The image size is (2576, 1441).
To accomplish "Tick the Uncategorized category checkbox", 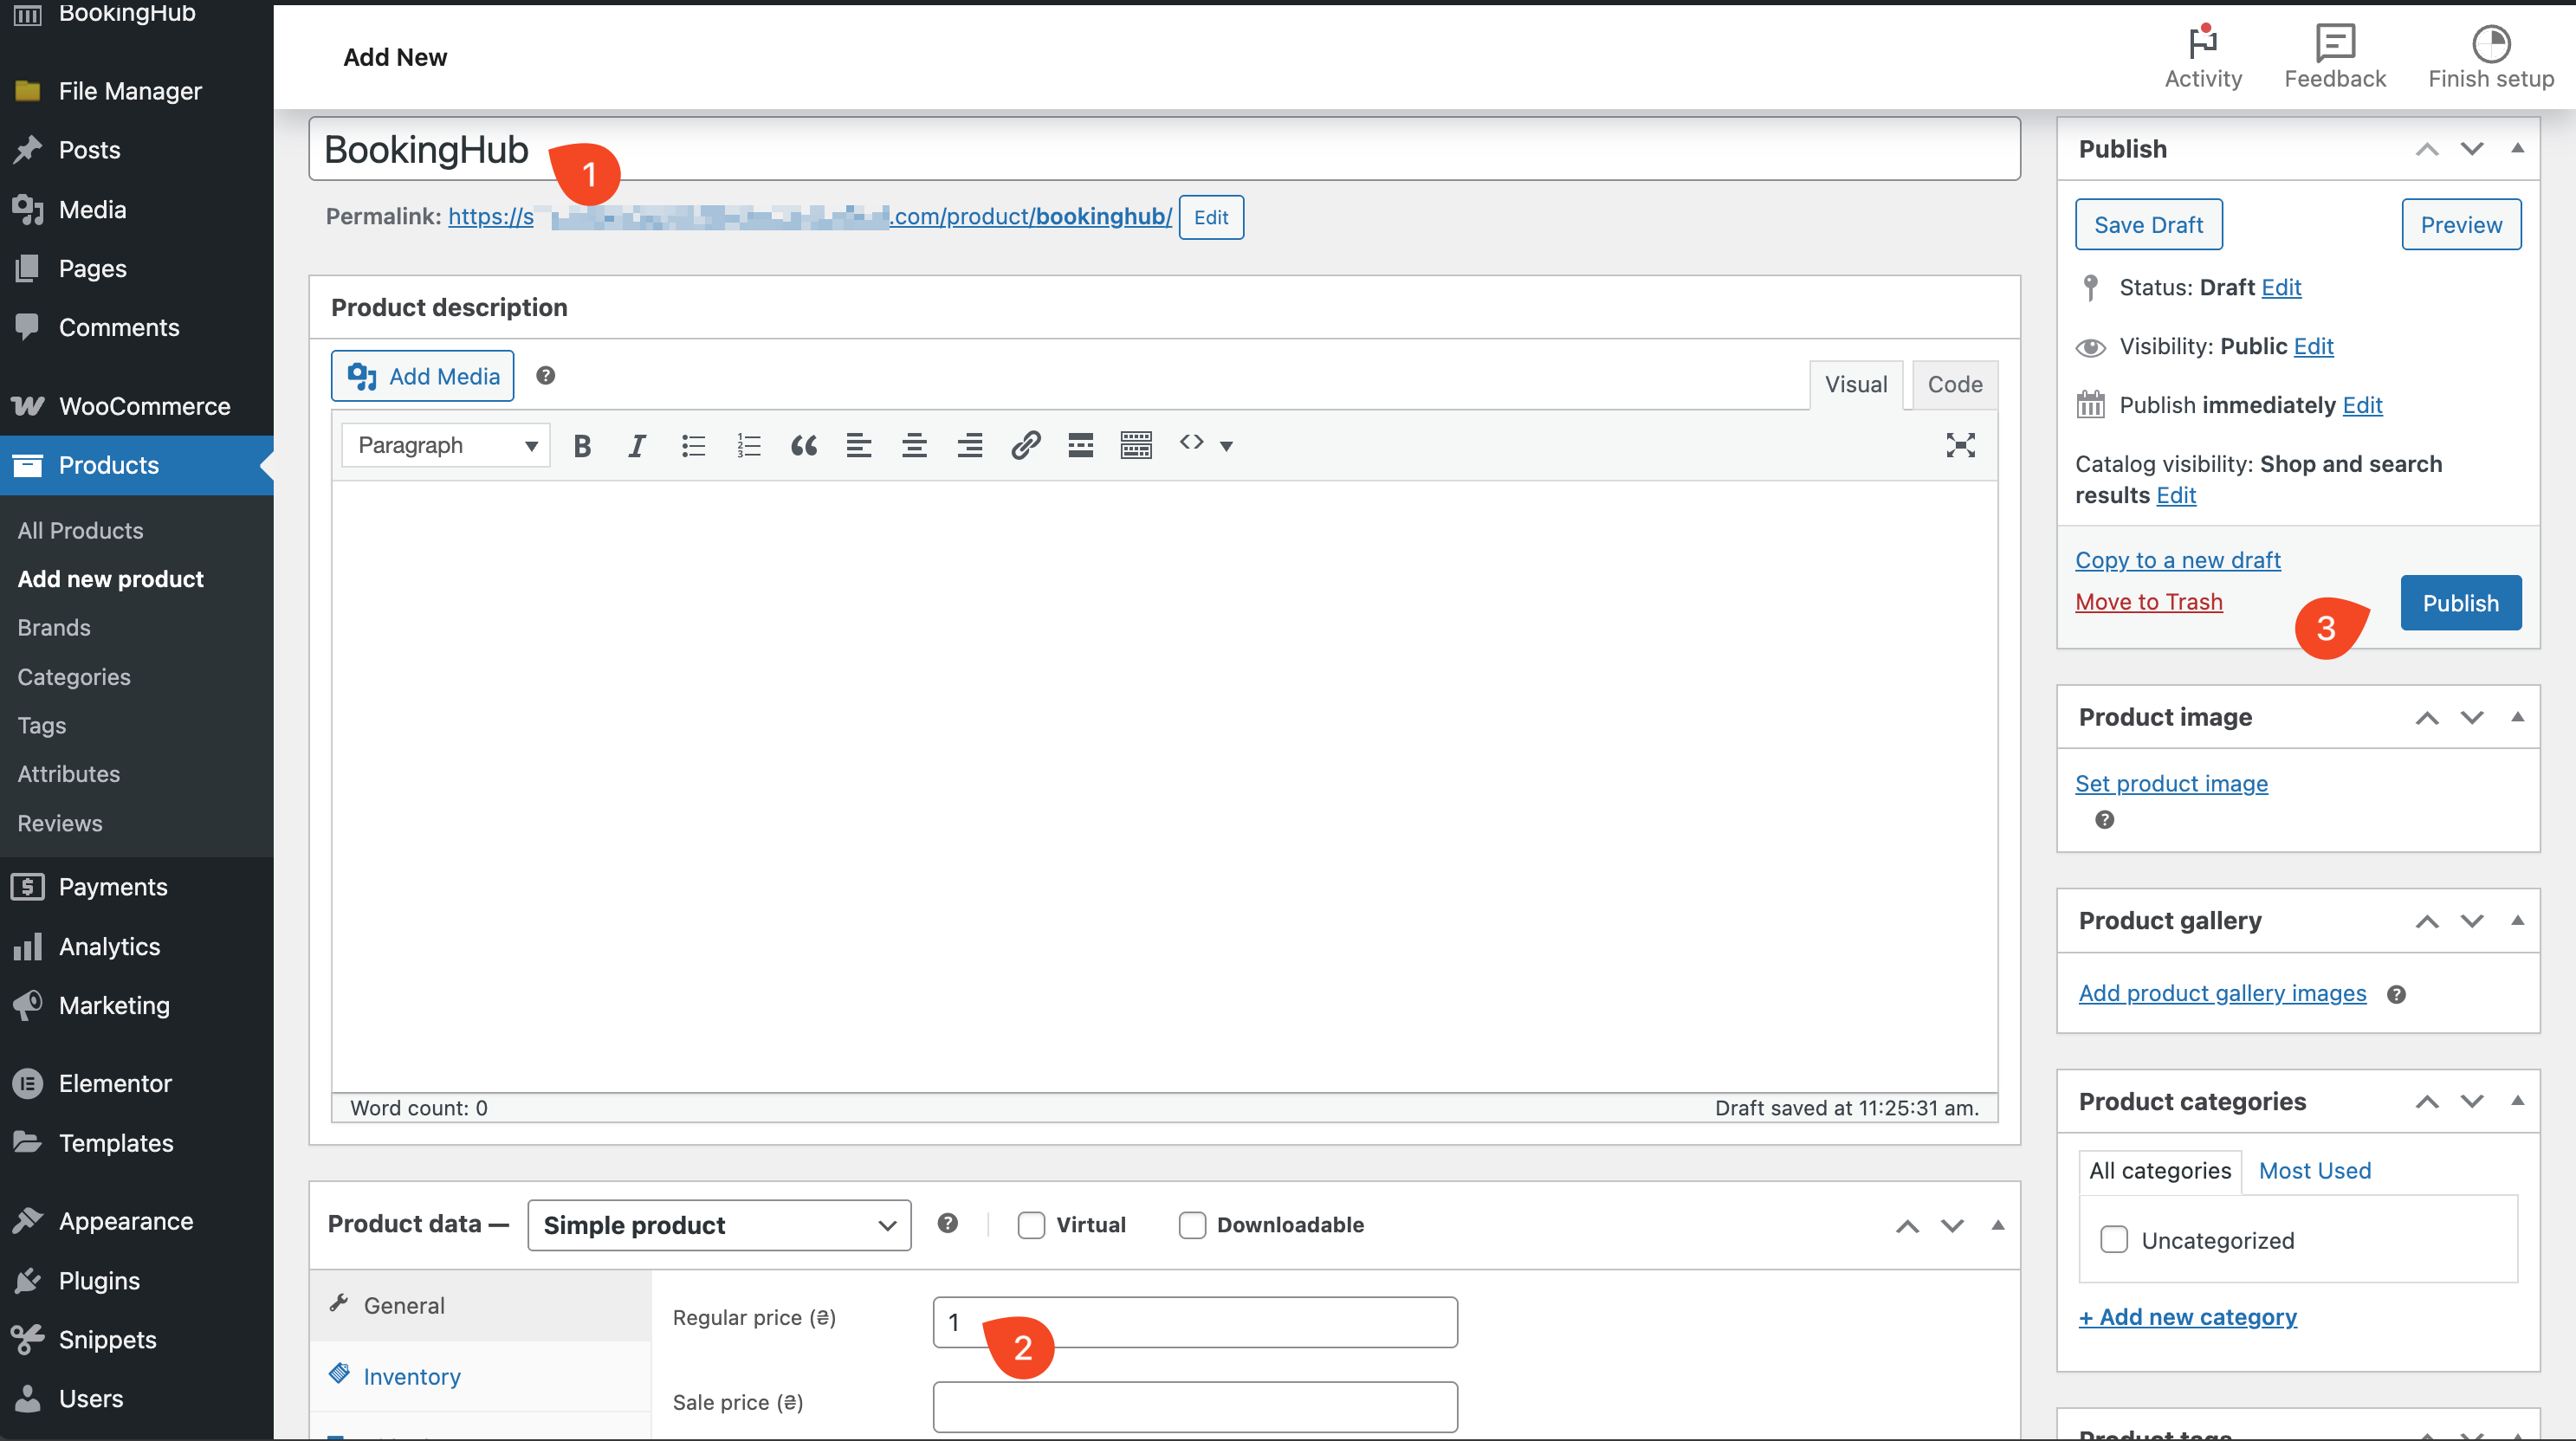I will pos(2113,1240).
